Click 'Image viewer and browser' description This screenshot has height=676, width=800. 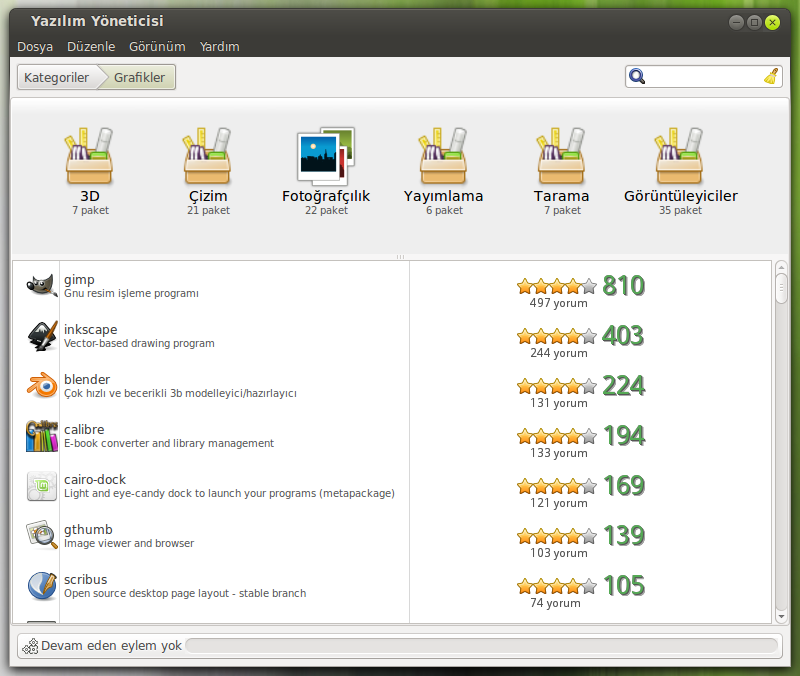(129, 543)
